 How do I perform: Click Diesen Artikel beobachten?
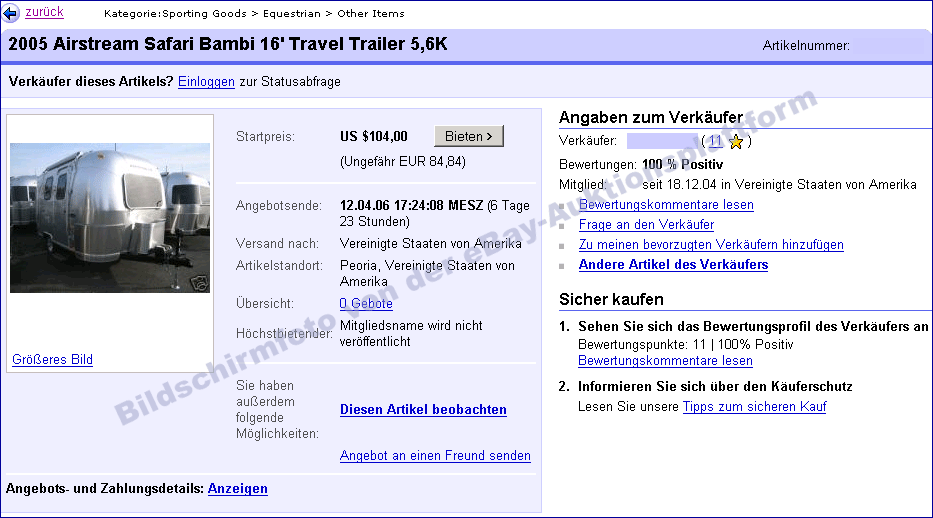point(423,409)
